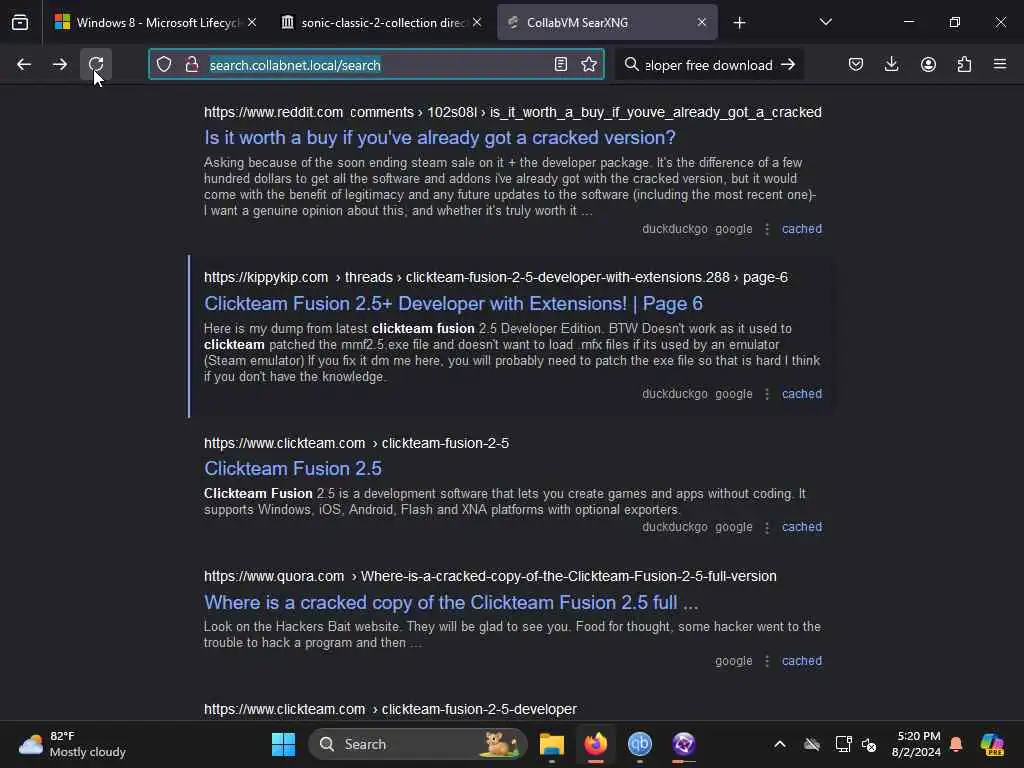Open the extensions panel
The width and height of the screenshot is (1024, 768).
coord(964,65)
